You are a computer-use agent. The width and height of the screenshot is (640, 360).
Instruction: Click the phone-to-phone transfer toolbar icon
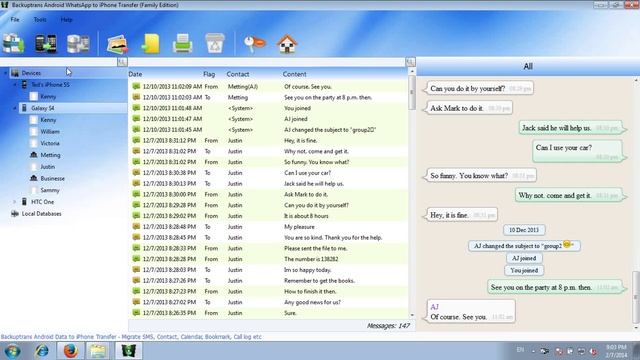[46, 44]
